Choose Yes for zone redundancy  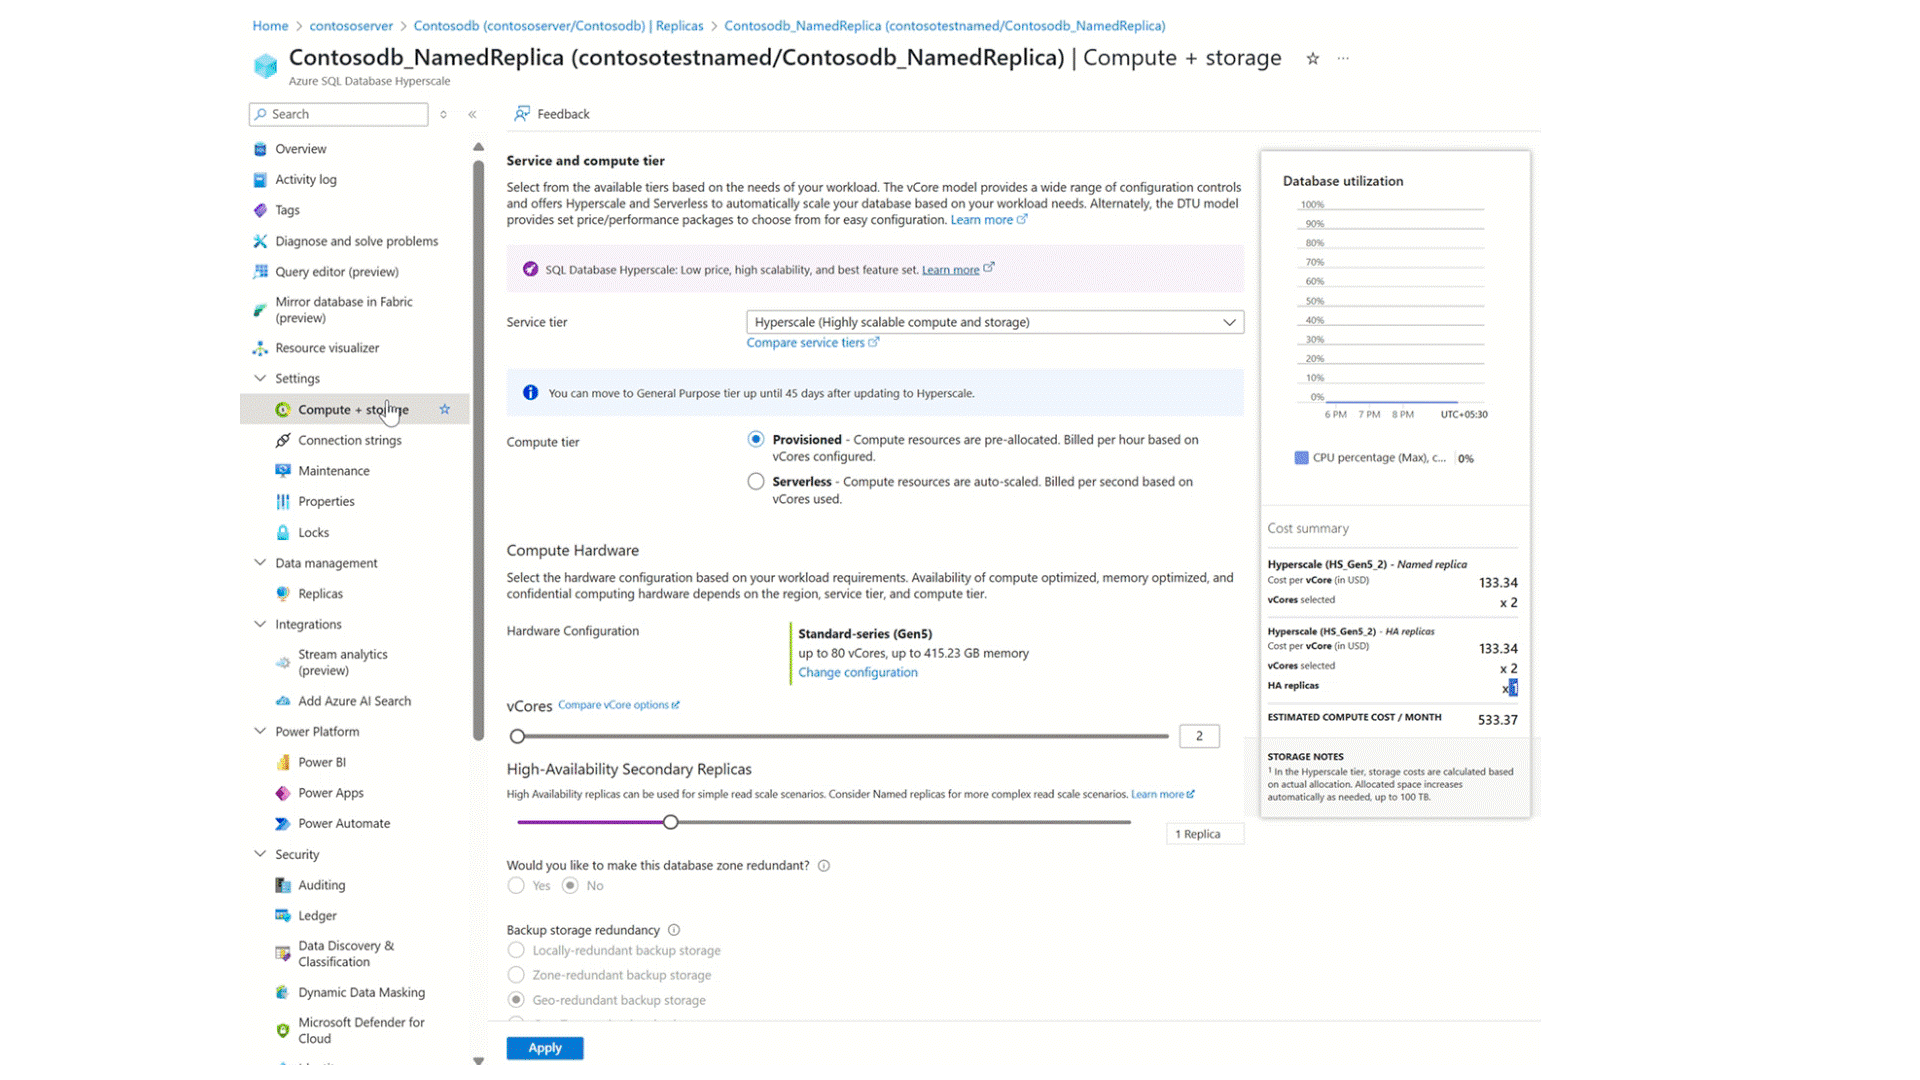[516, 885]
